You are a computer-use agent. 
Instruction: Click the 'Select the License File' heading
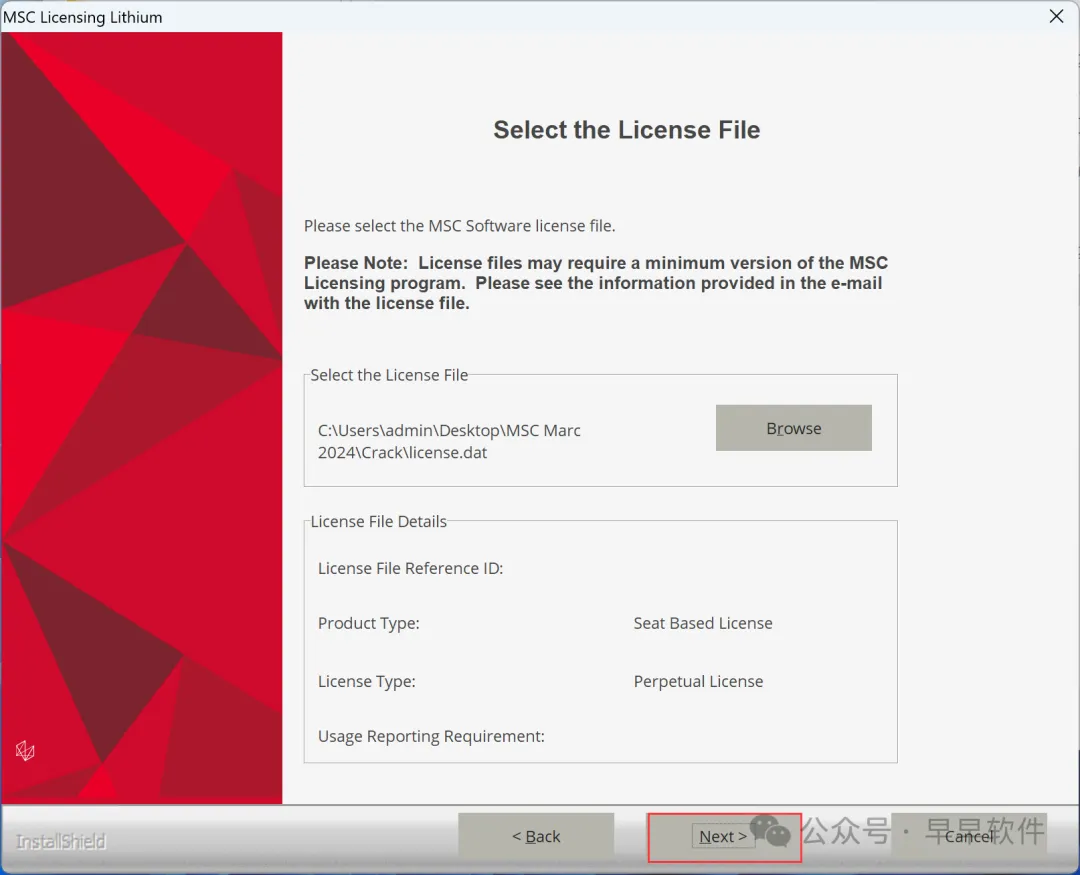626,130
